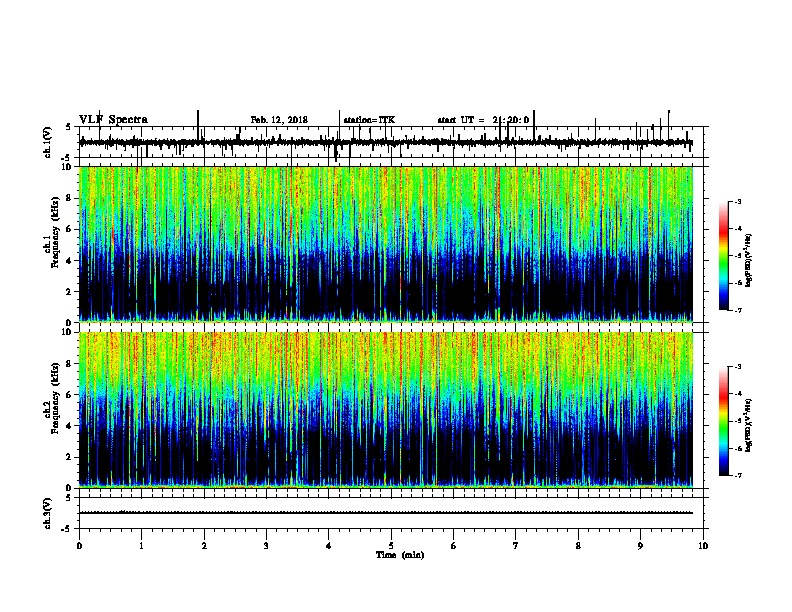This screenshot has width=792, height=612.
Task: Click time axis tick label "9"
Action: click(640, 546)
